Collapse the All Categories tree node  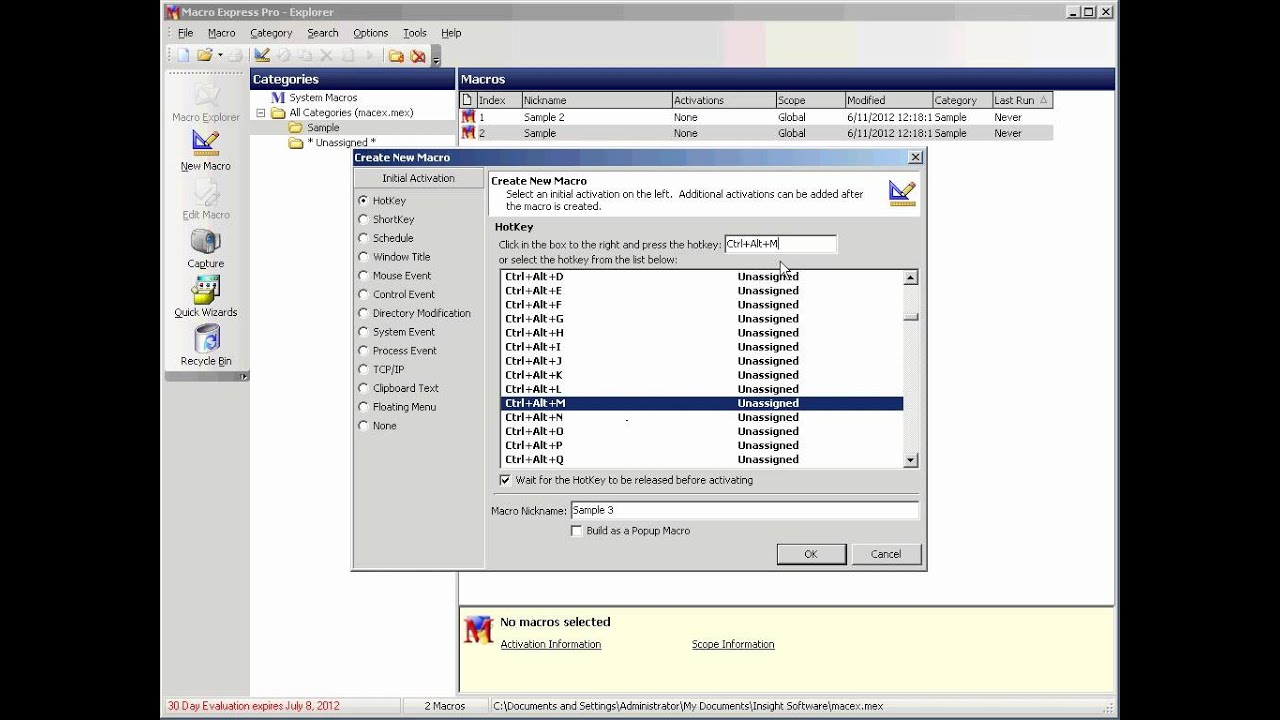point(261,113)
